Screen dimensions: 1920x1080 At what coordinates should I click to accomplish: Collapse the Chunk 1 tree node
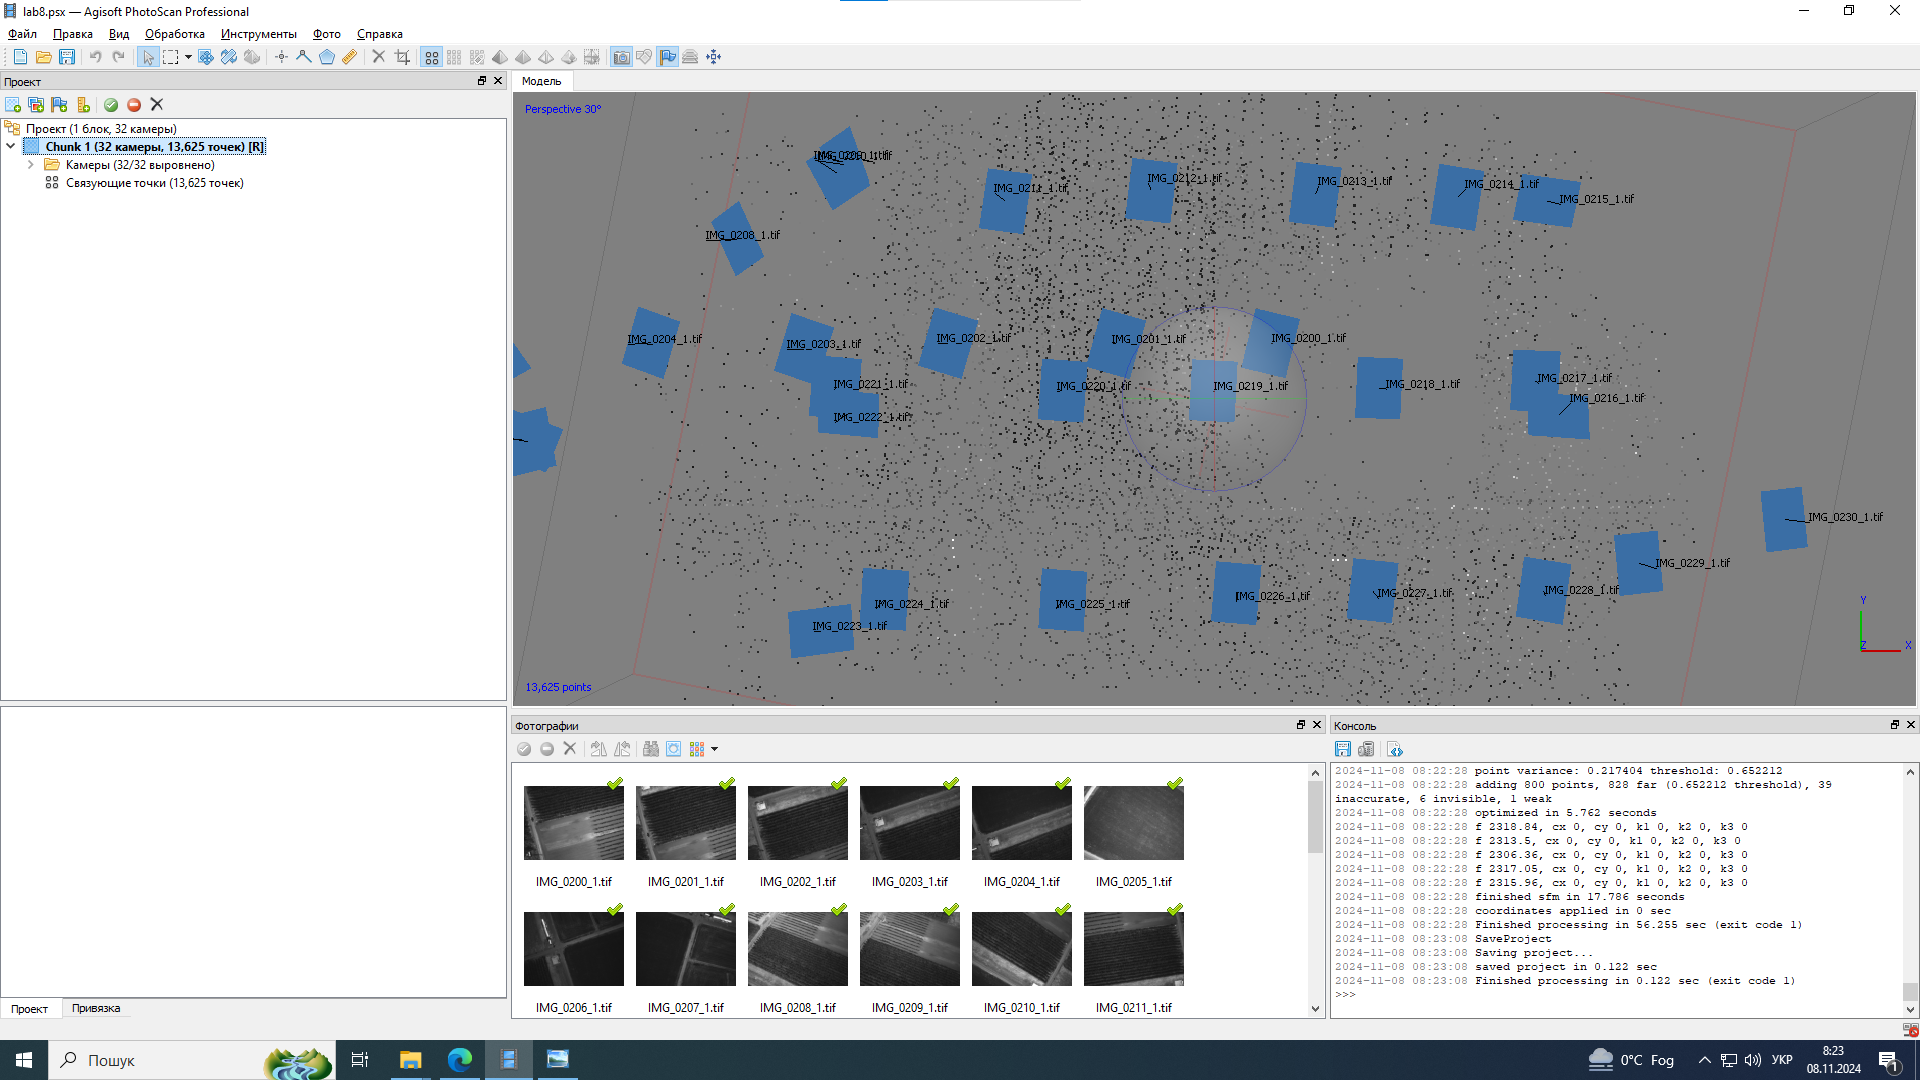(11, 147)
